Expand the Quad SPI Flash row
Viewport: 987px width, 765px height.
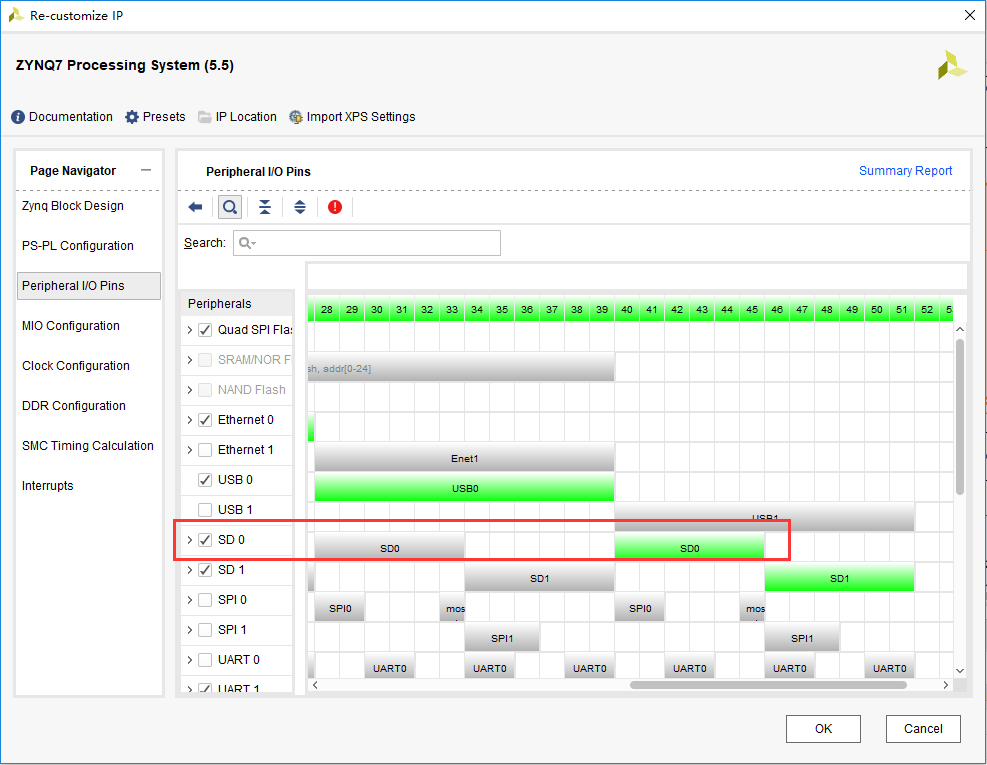[x=189, y=330]
